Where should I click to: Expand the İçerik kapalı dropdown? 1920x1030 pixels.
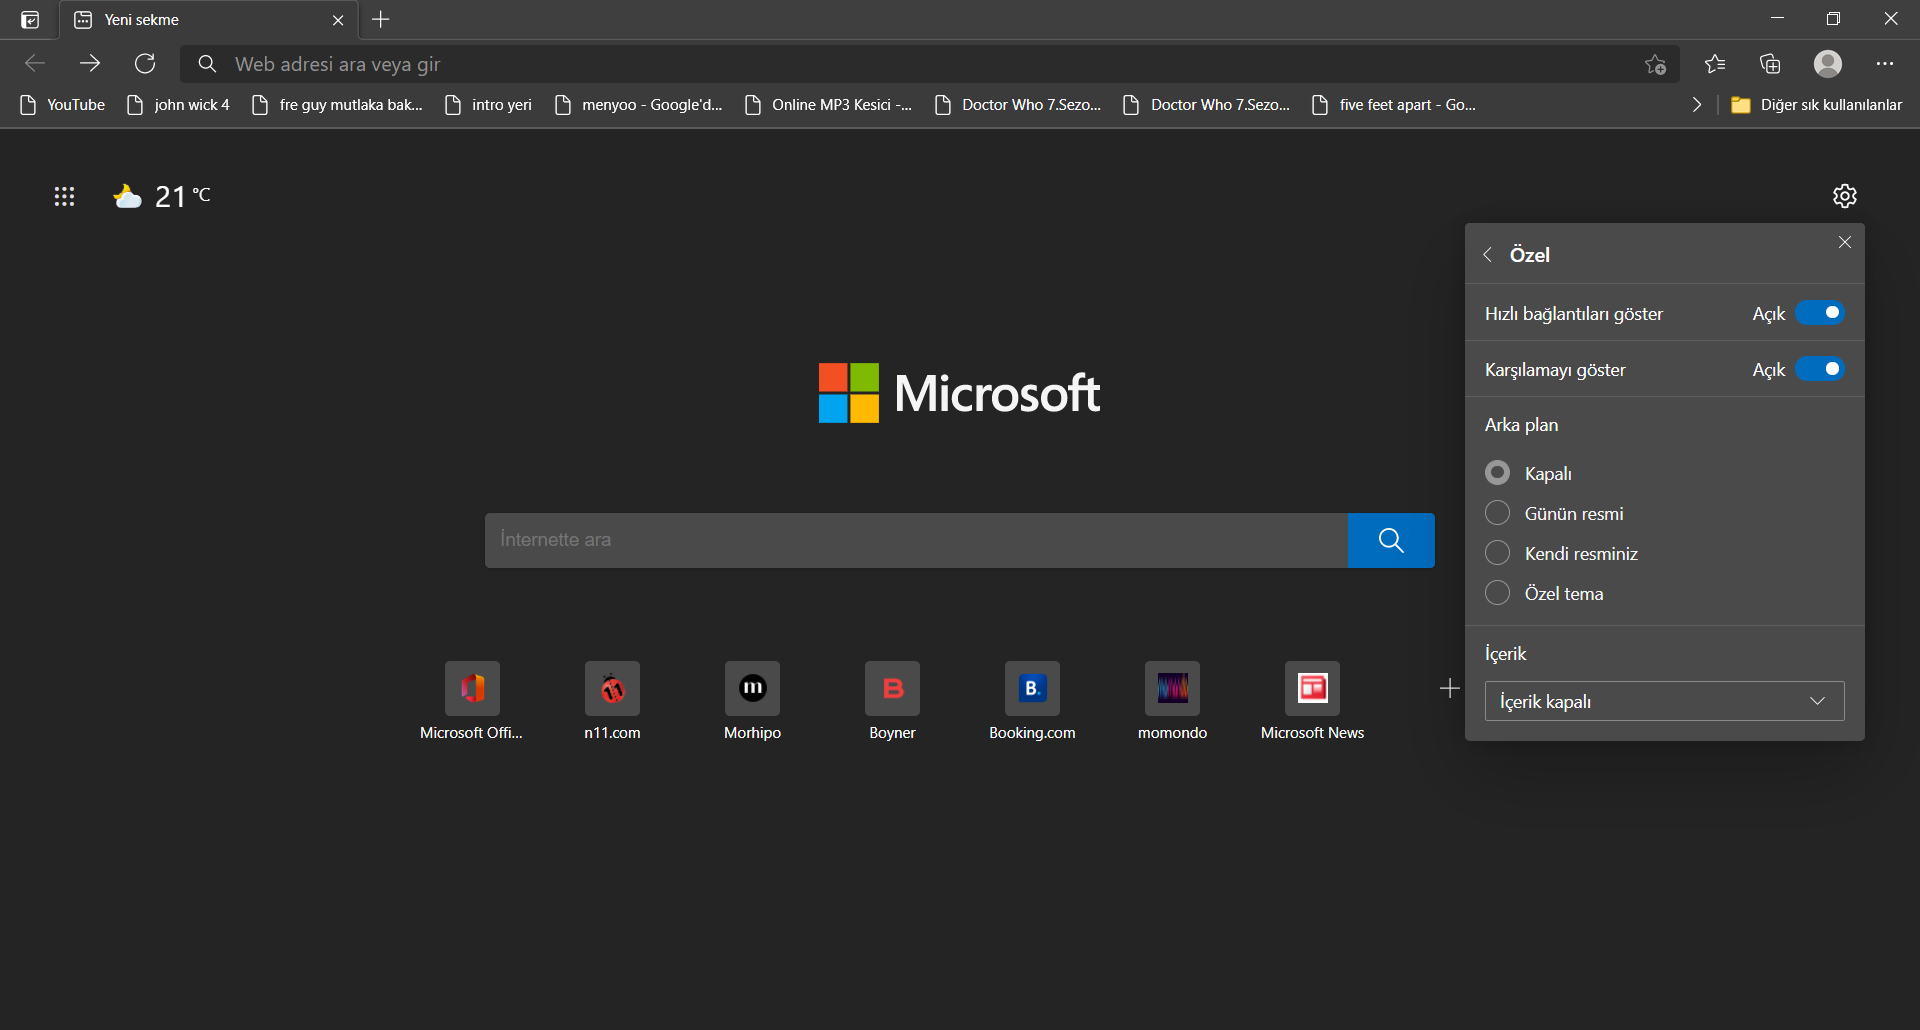[x=1664, y=701]
